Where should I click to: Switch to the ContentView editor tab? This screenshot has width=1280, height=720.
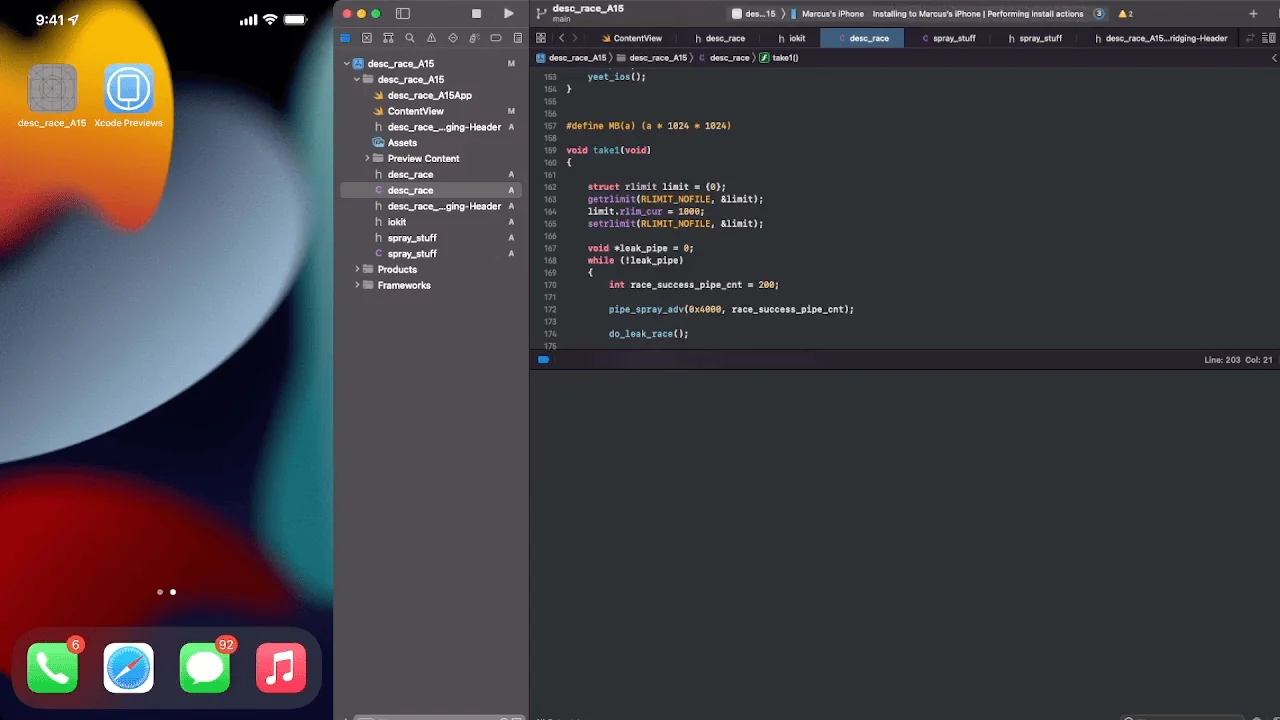click(x=632, y=38)
